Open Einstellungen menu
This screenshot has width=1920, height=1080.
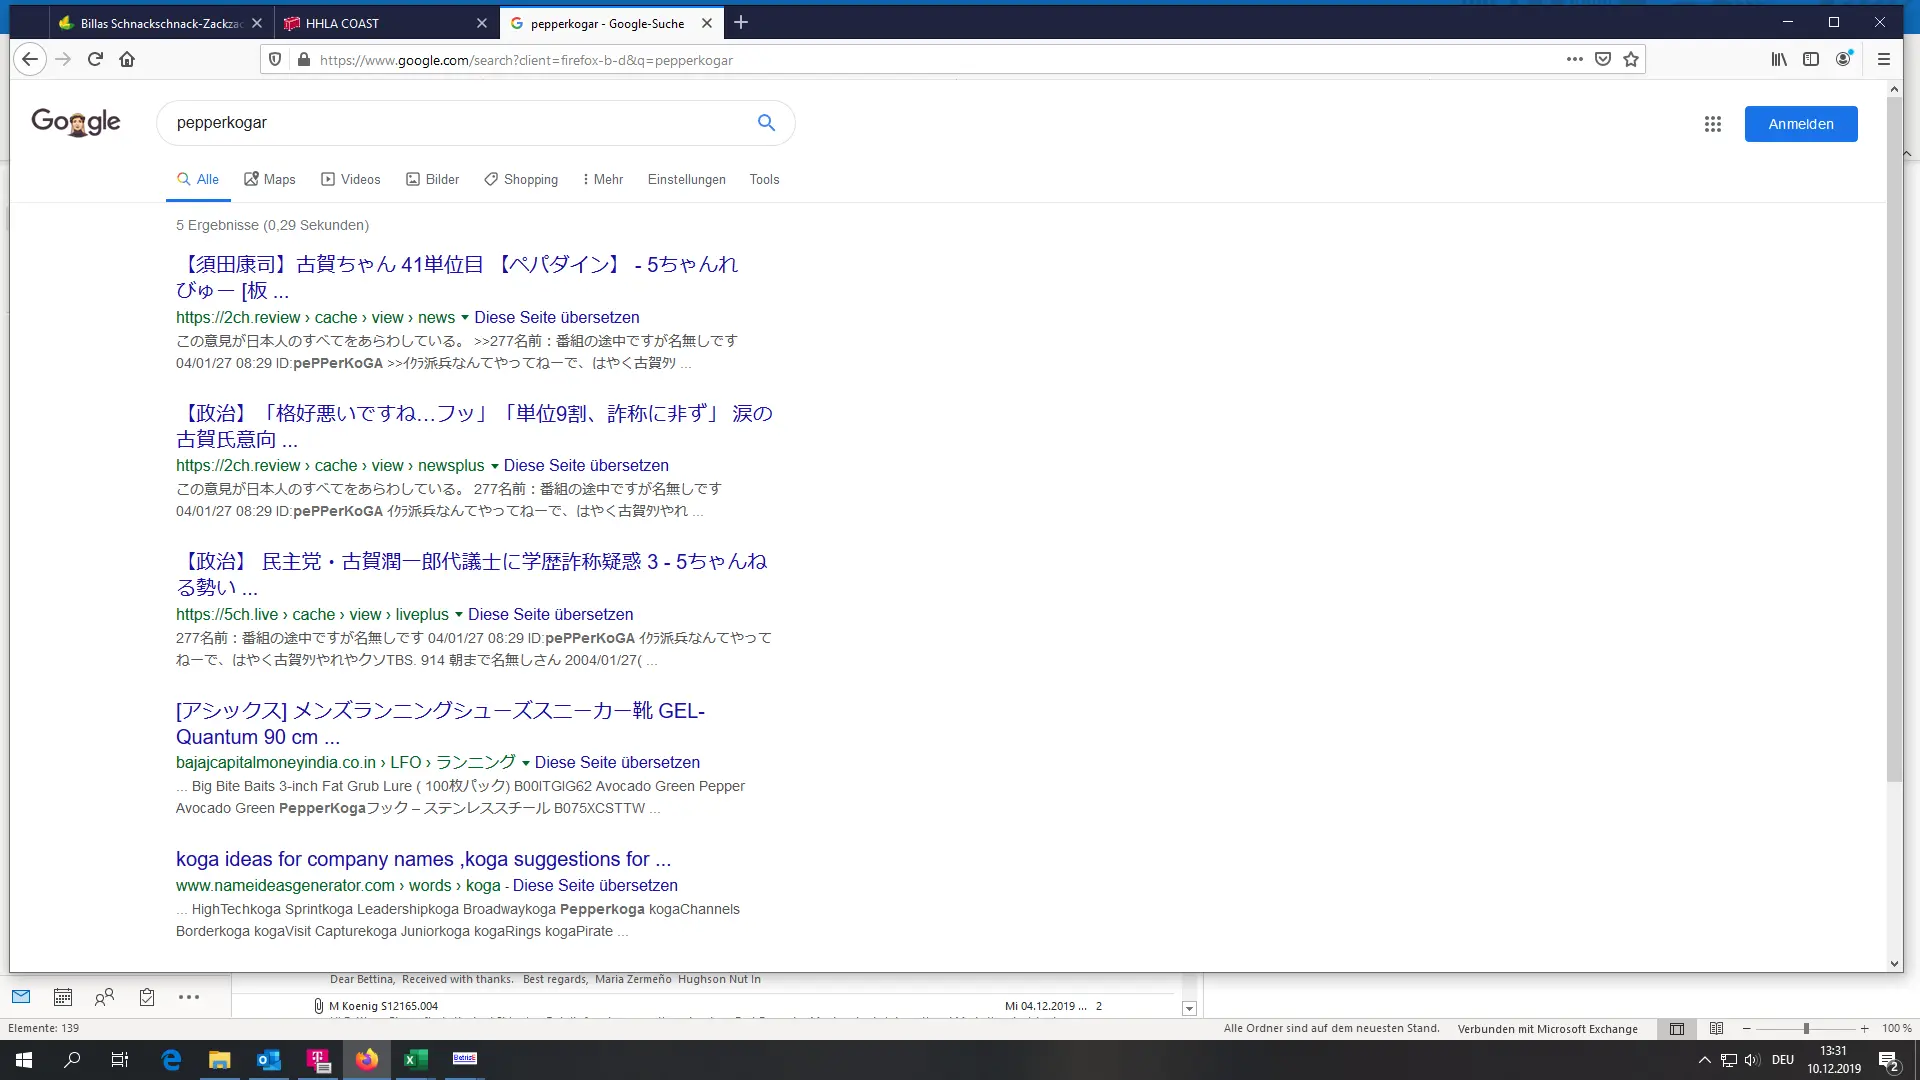coord(686,179)
